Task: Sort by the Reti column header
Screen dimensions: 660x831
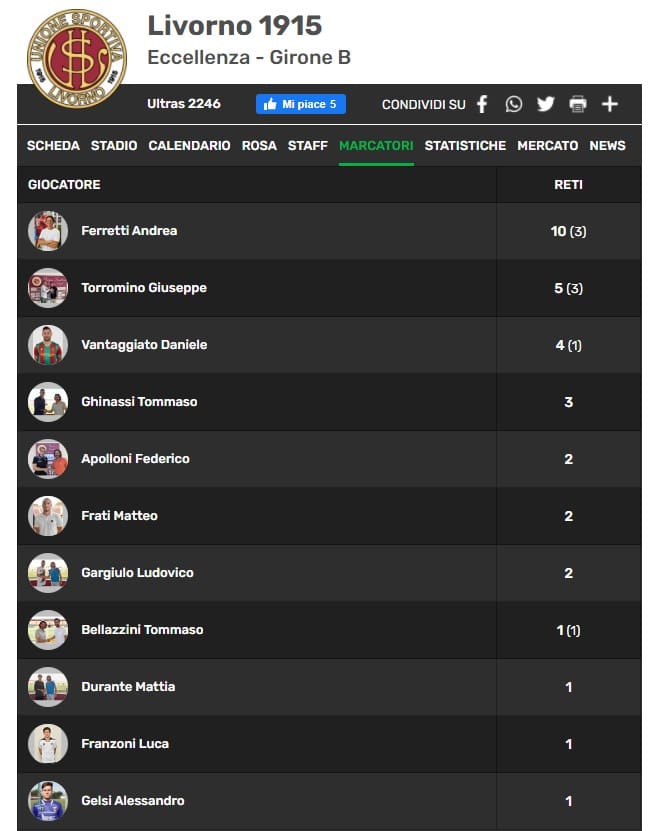Action: tap(568, 185)
